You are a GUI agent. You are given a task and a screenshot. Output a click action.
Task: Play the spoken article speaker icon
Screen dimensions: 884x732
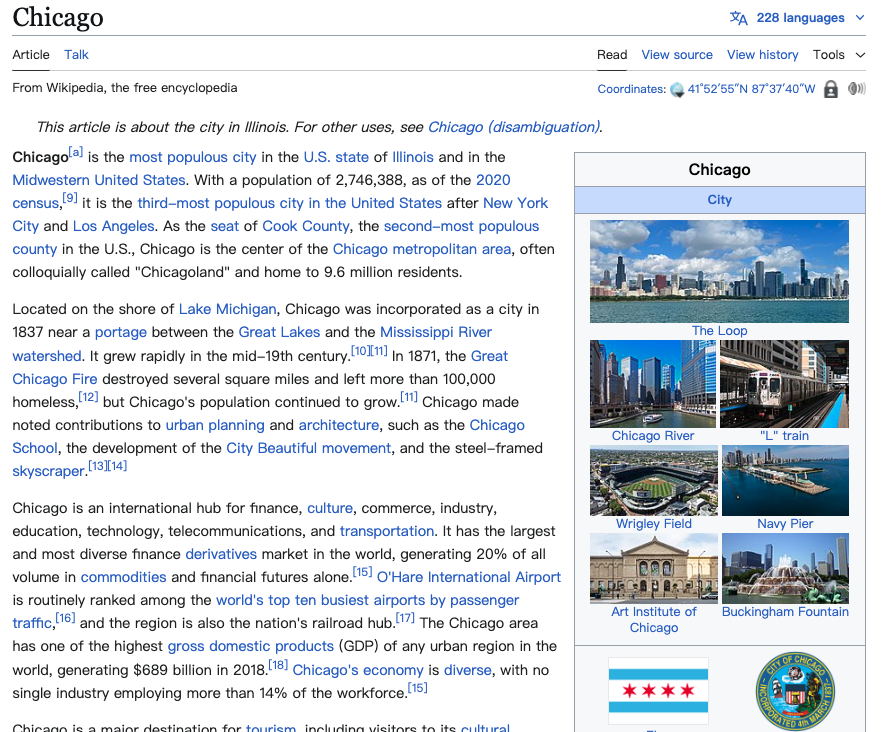(856, 89)
